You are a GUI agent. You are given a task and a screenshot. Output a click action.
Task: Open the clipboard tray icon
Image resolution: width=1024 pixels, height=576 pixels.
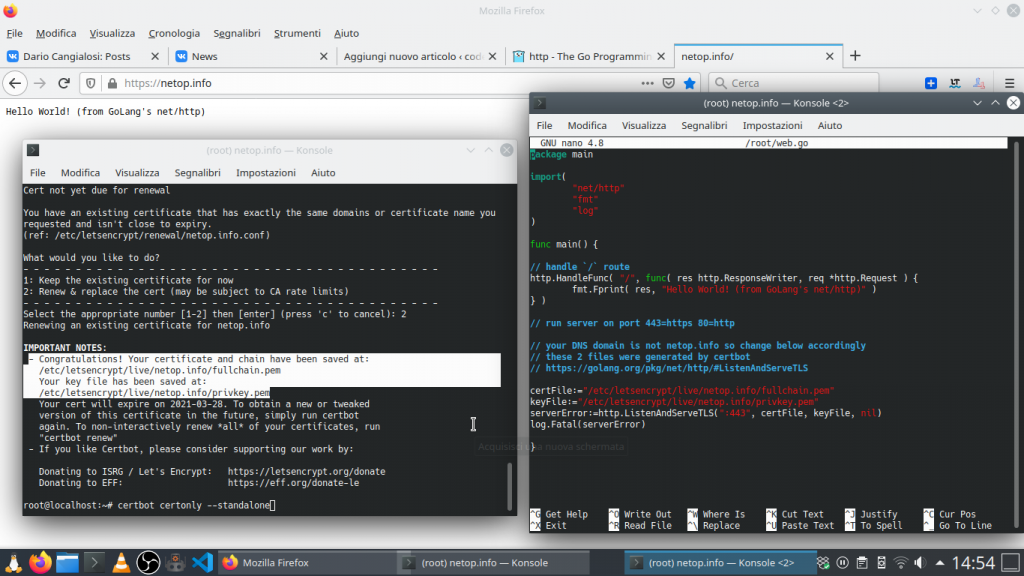[x=862, y=562]
